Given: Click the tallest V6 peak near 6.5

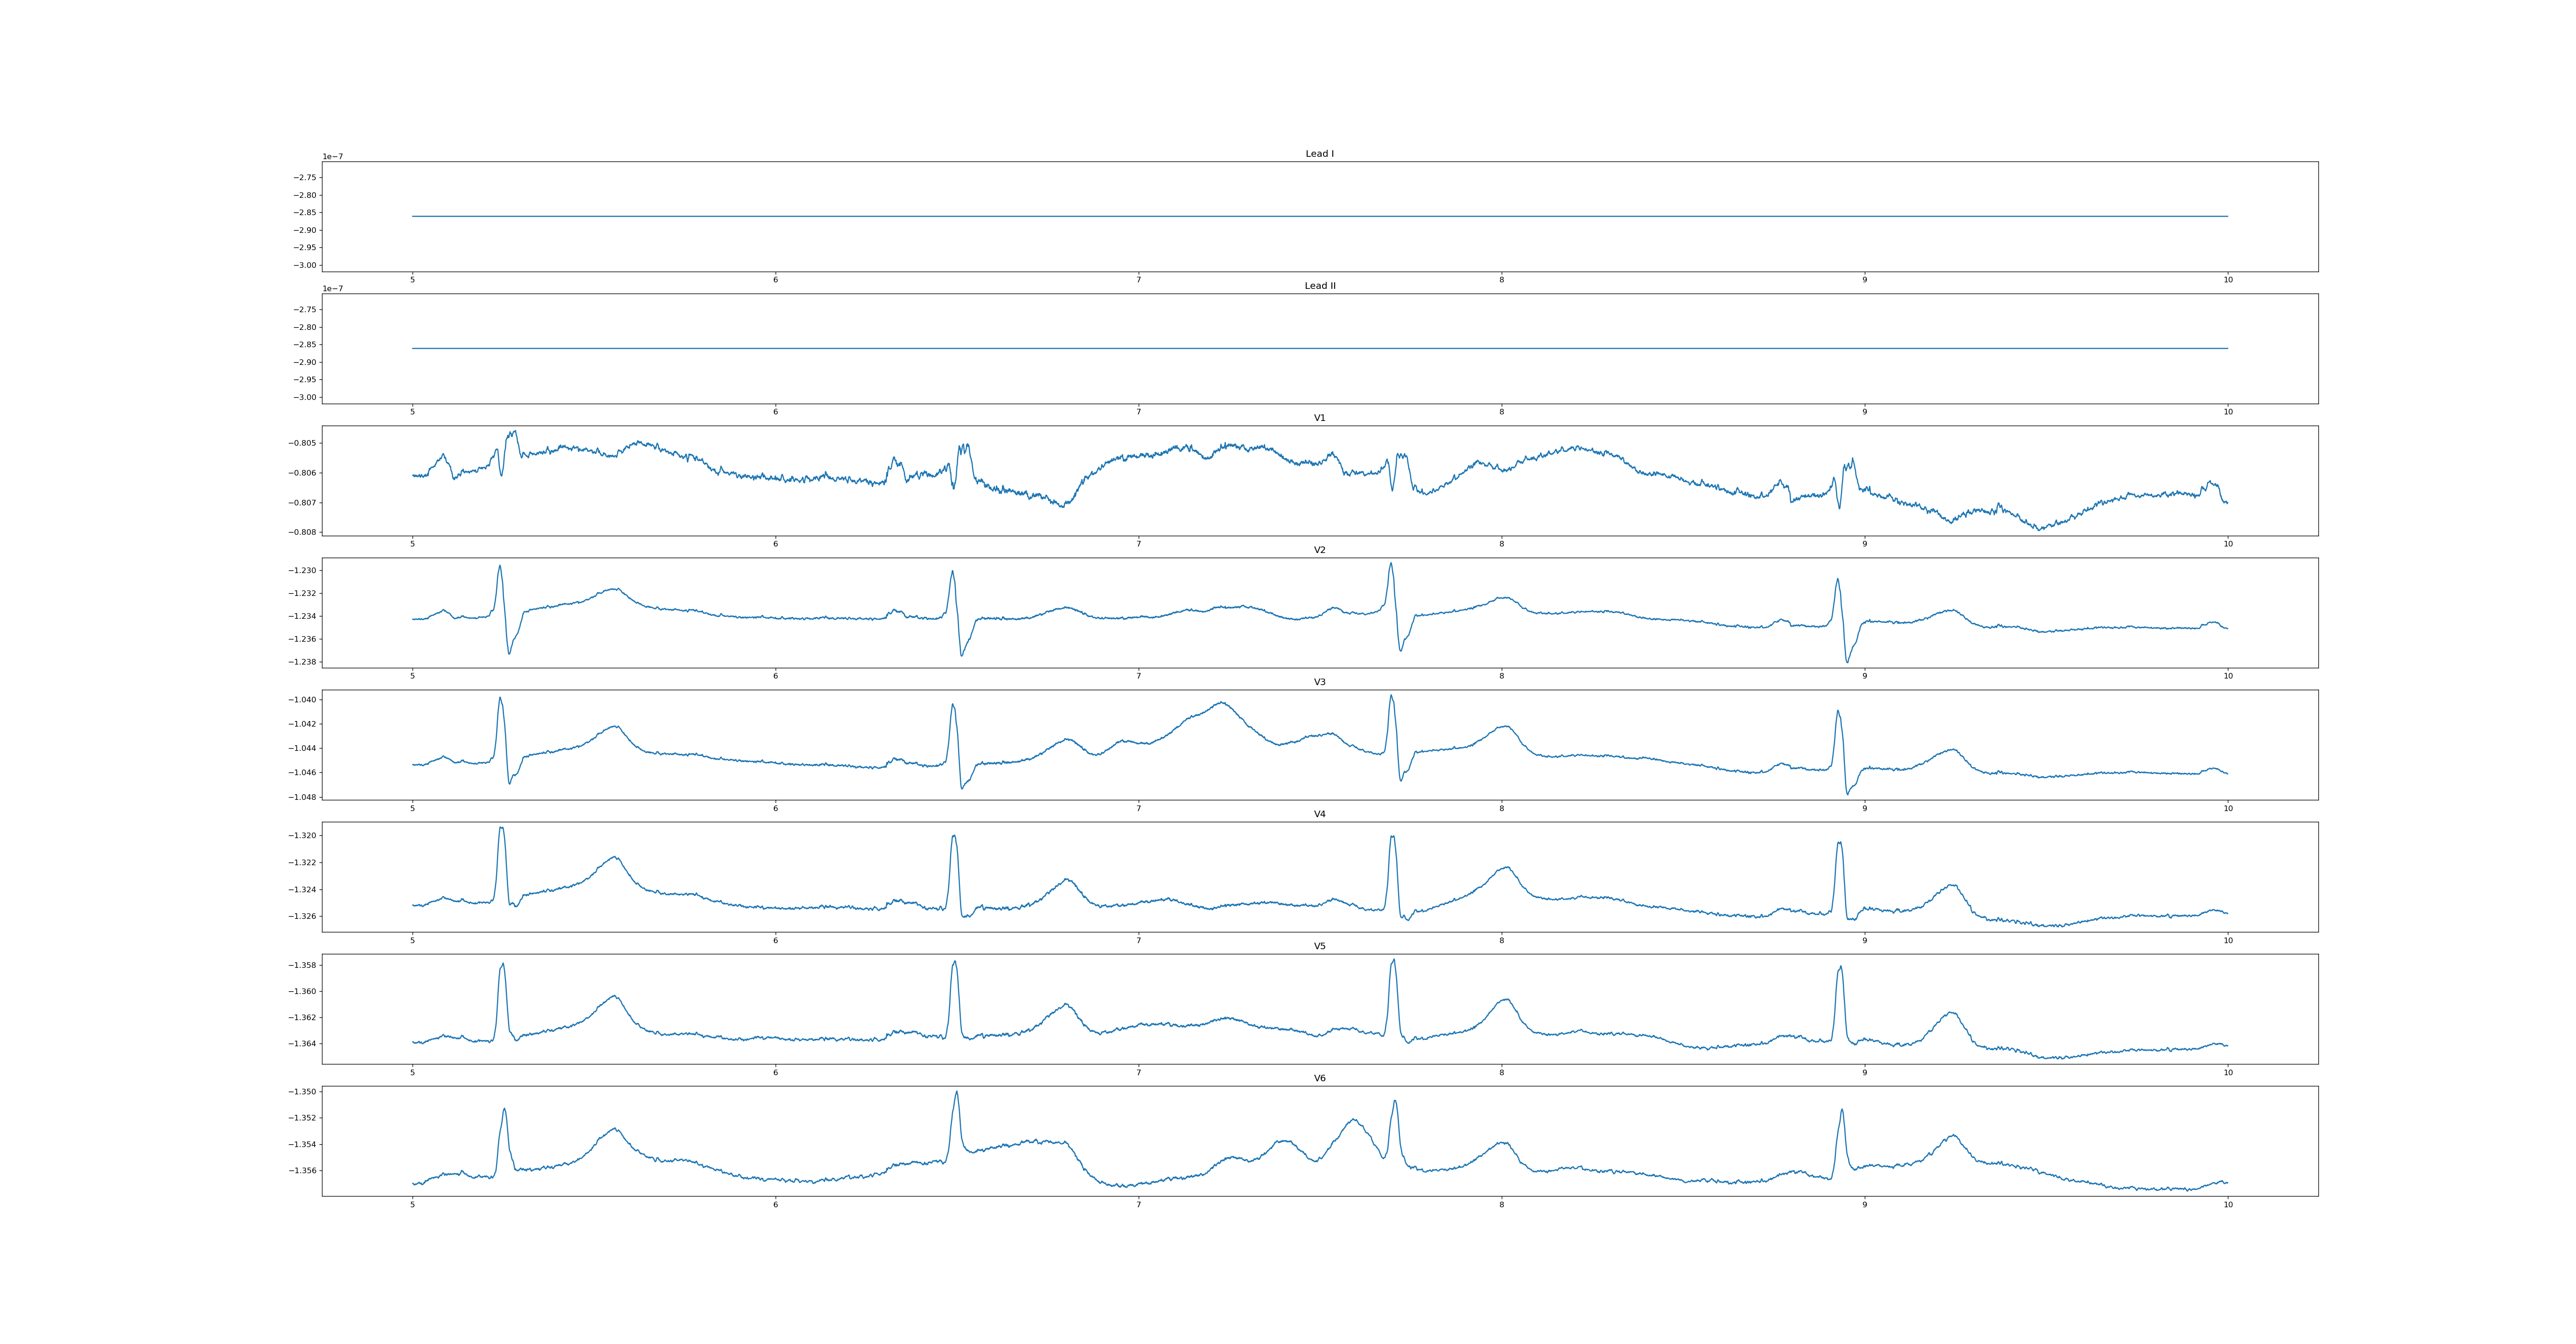Looking at the screenshot, I should 957,1092.
